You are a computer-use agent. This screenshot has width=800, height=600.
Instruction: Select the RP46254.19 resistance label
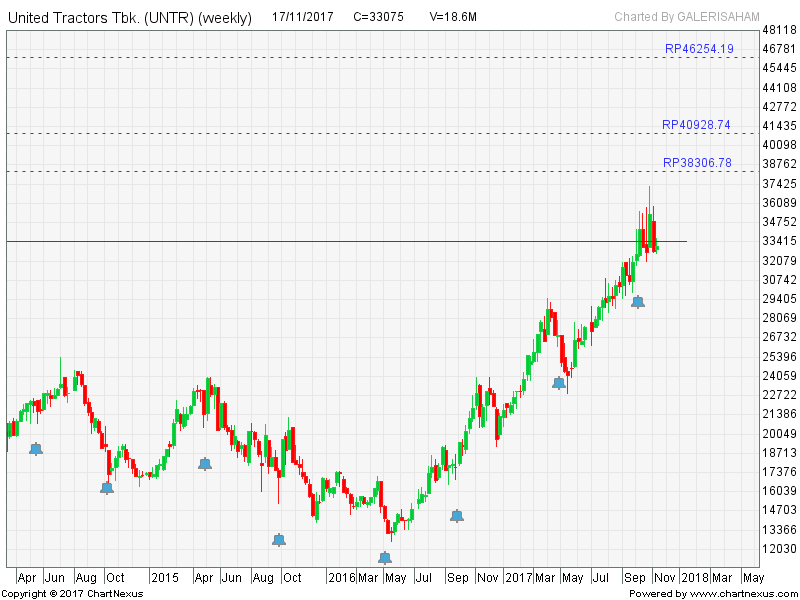[x=699, y=49]
